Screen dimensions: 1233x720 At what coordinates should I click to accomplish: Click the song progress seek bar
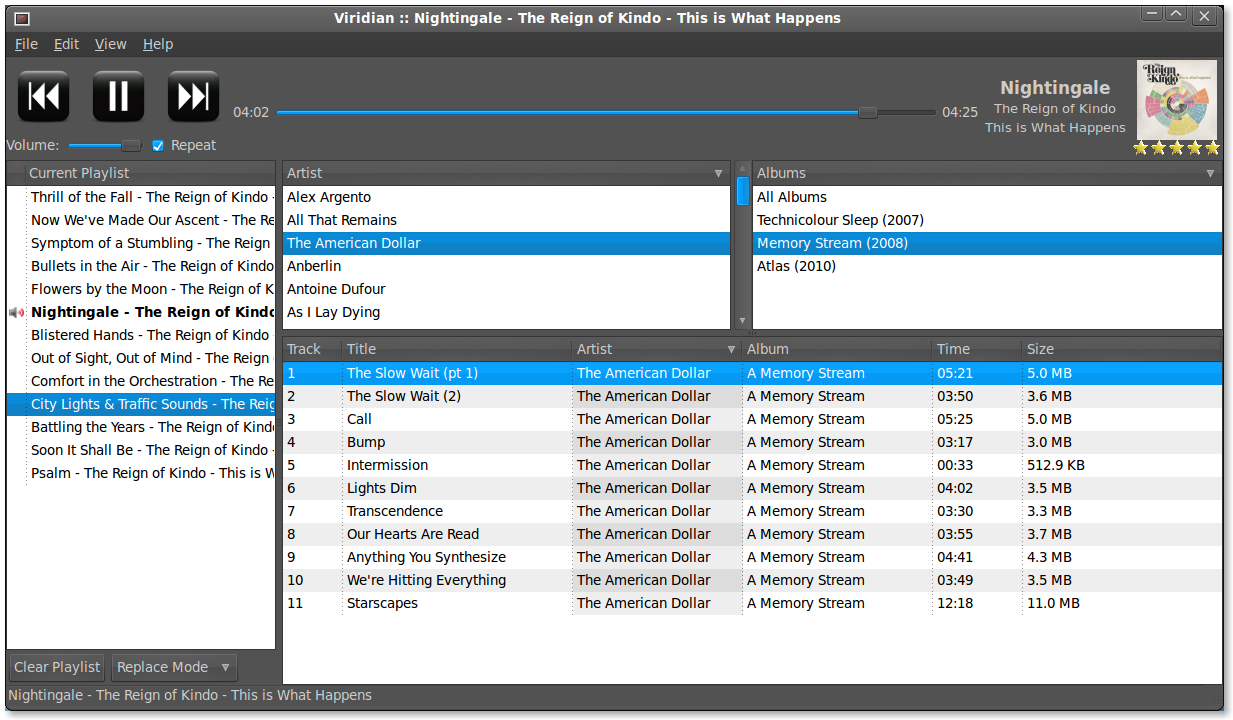coord(606,112)
